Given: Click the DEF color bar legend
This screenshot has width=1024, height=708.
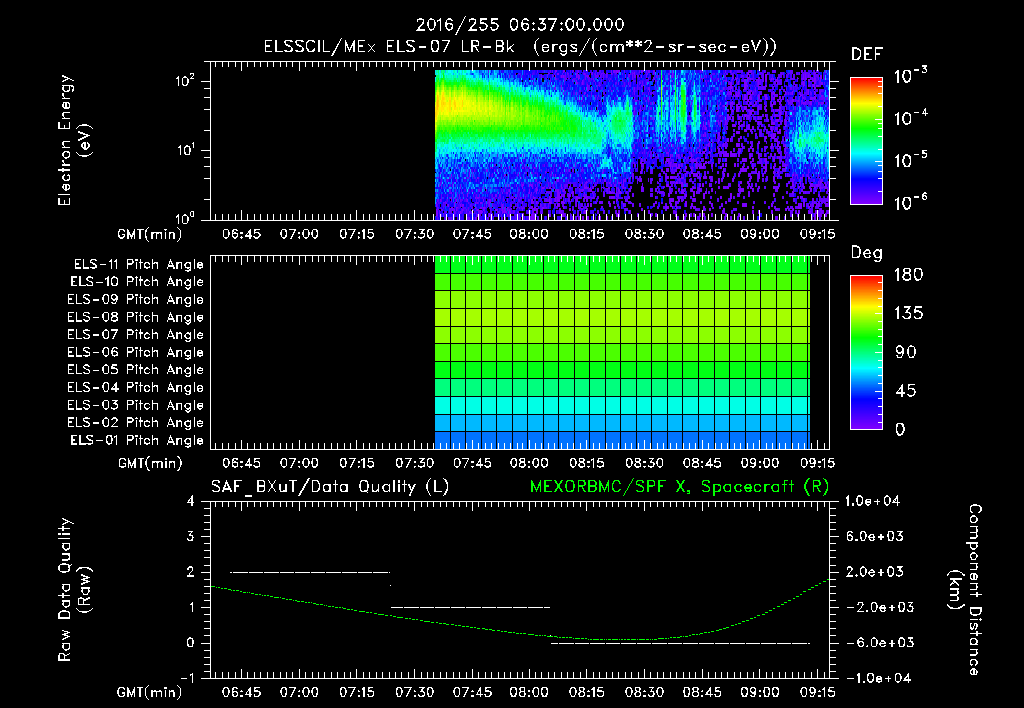Looking at the screenshot, I should [866, 140].
